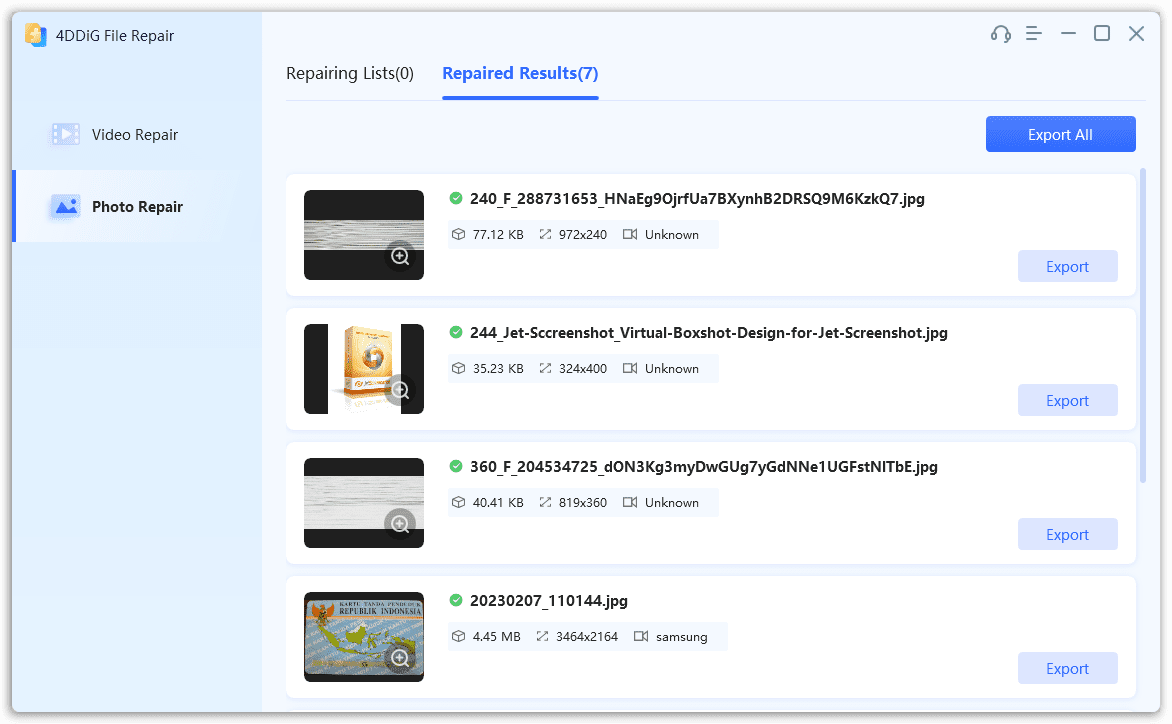Click the 4.45 MB size value

point(496,637)
